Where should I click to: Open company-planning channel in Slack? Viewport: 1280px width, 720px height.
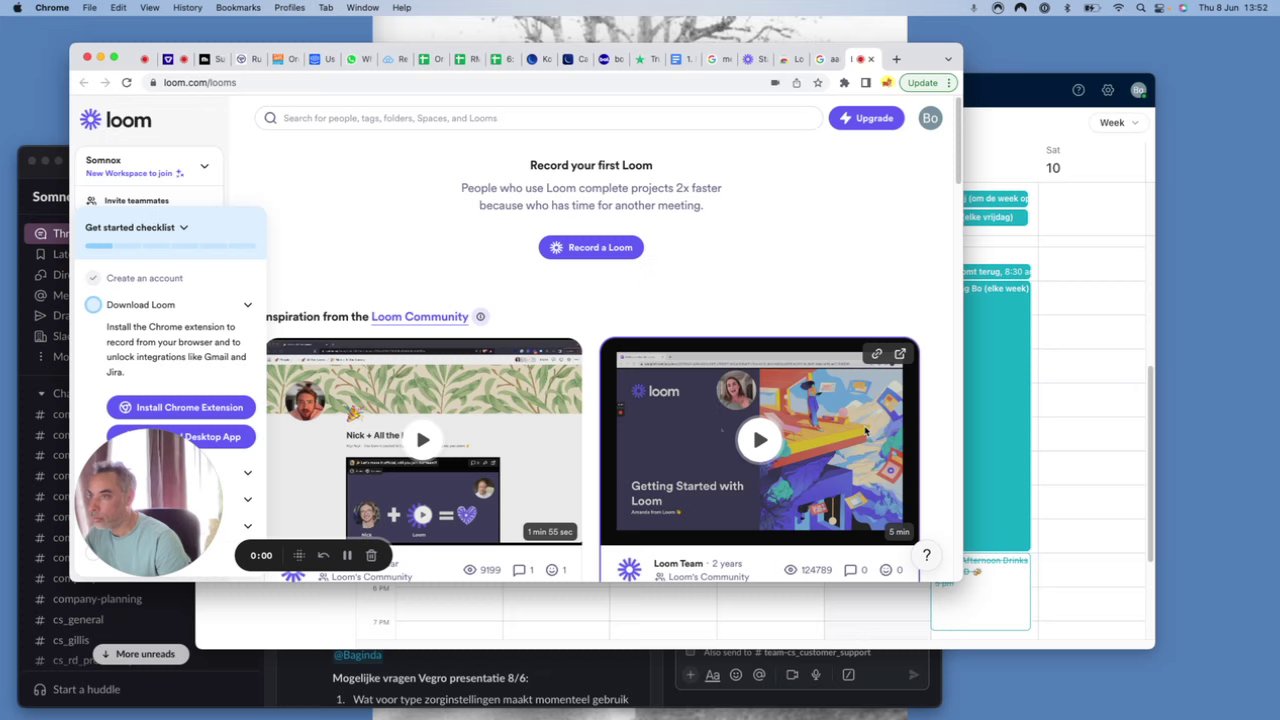[97, 599]
